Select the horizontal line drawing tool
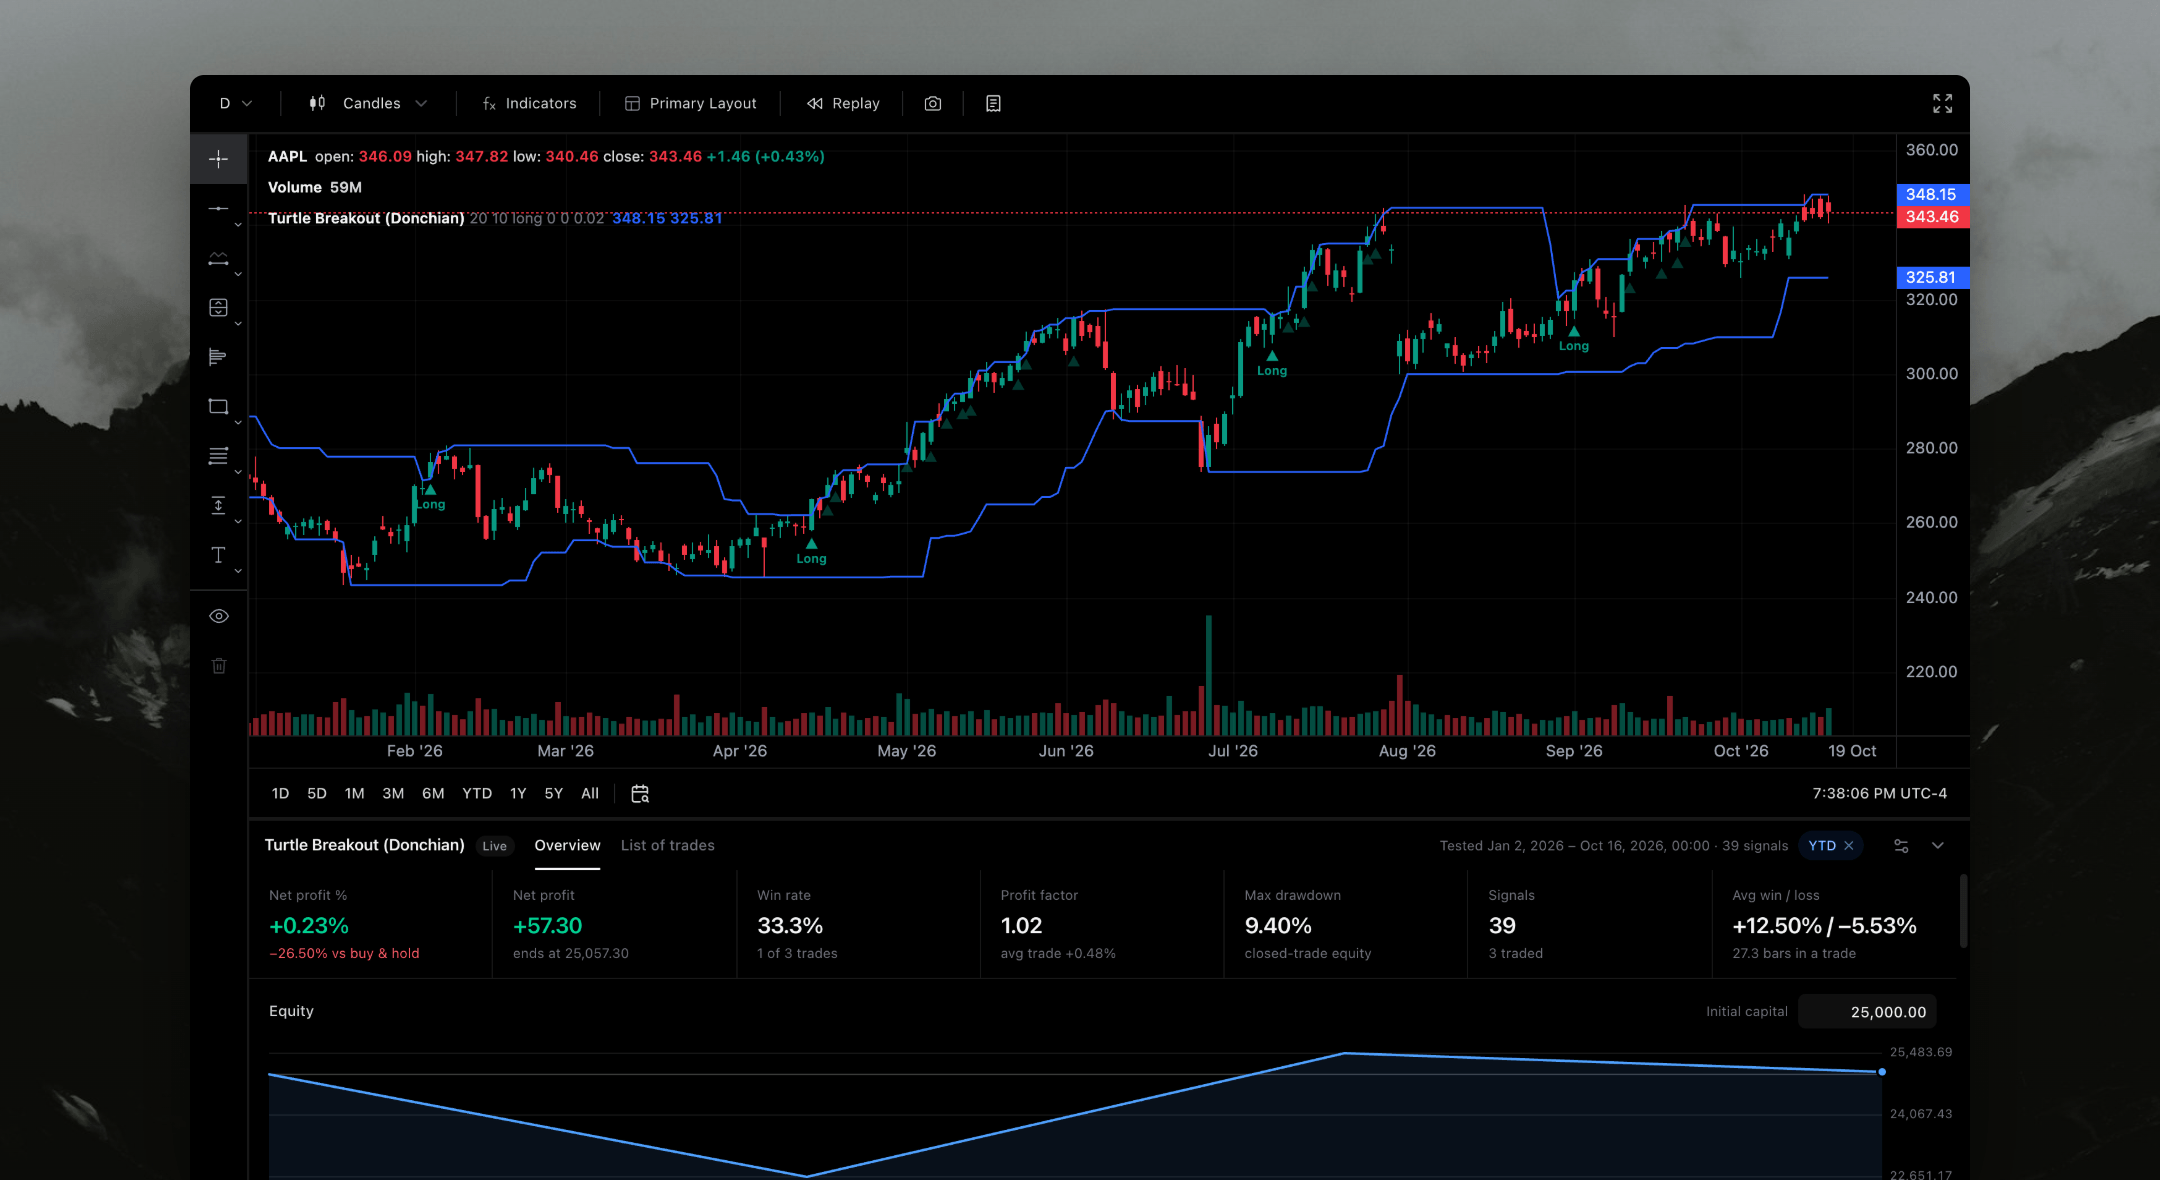2160x1180 pixels. [x=218, y=208]
